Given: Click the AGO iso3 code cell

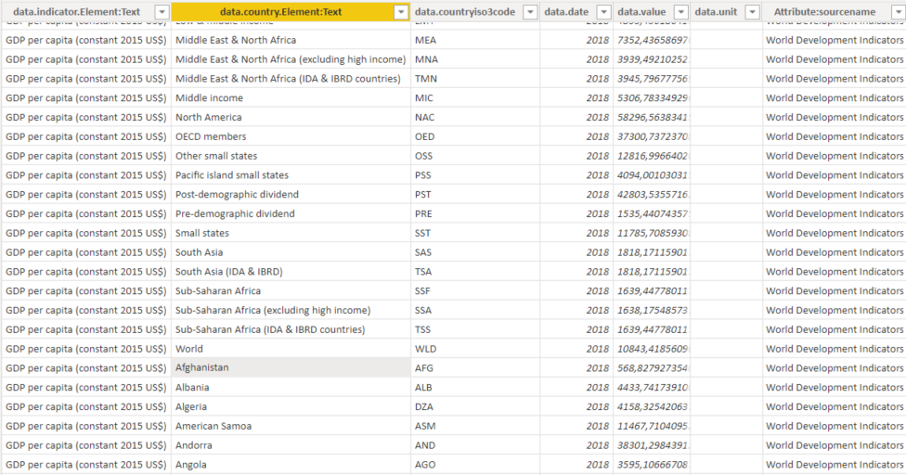Looking at the screenshot, I should click(x=475, y=465).
